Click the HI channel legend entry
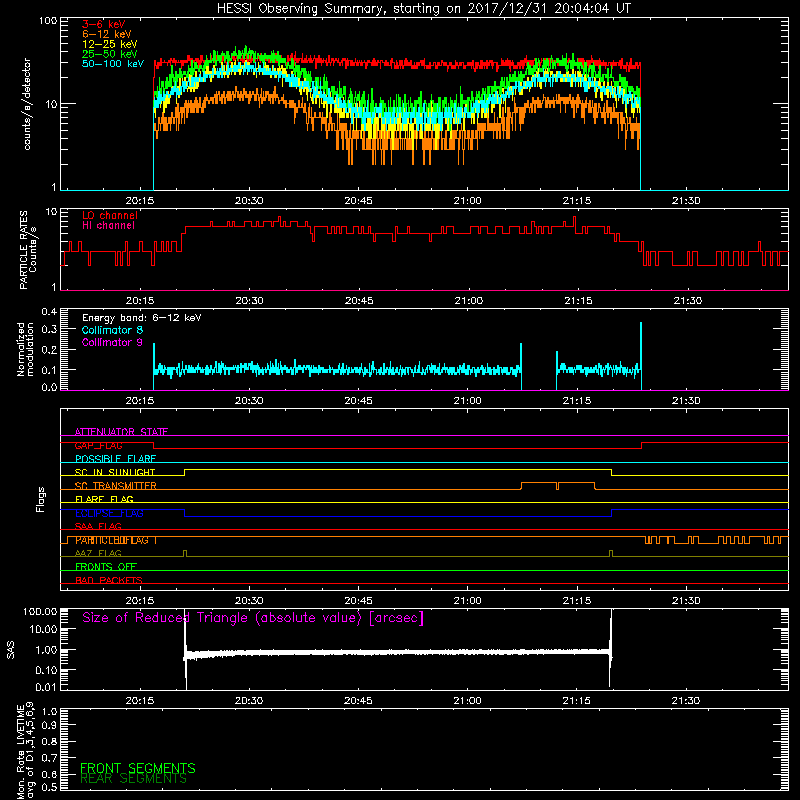Screen dimensions: 800x800 tap(108, 226)
